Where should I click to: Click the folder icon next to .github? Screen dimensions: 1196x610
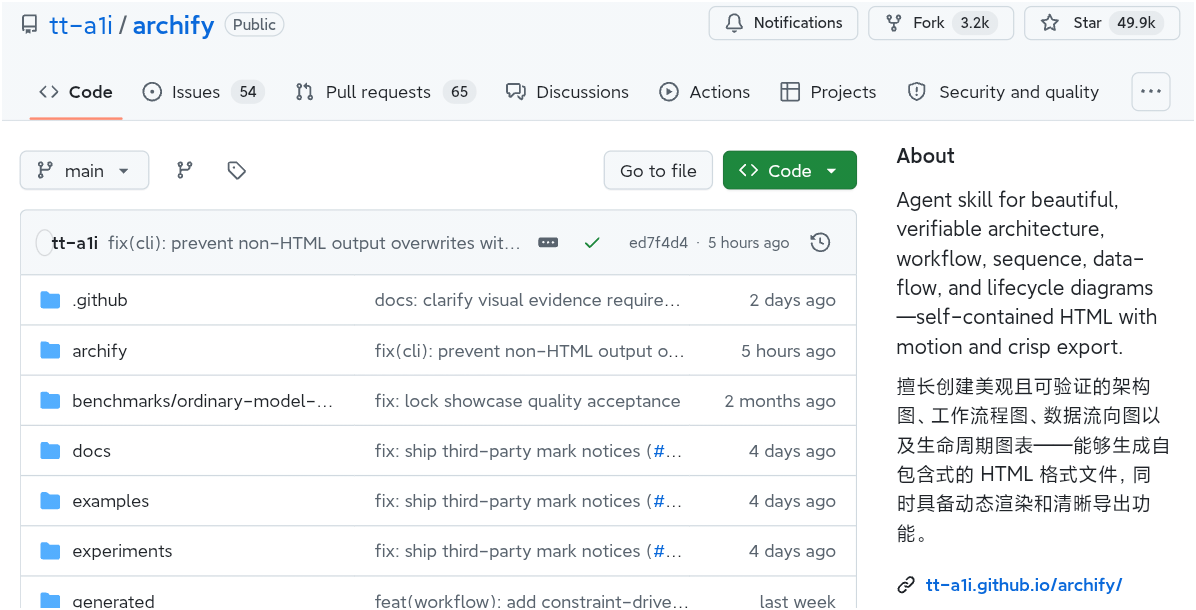(50, 300)
